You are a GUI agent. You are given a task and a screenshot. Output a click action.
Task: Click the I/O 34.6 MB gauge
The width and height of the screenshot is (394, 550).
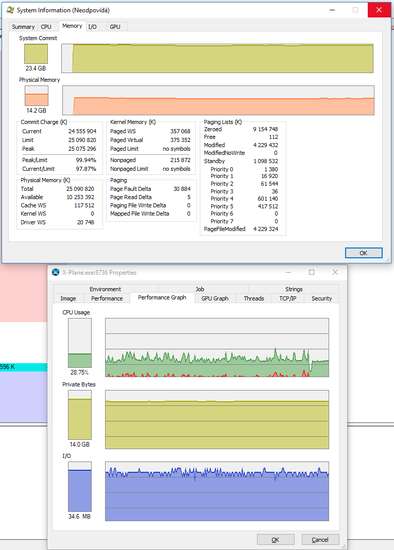pyautogui.click(x=80, y=487)
